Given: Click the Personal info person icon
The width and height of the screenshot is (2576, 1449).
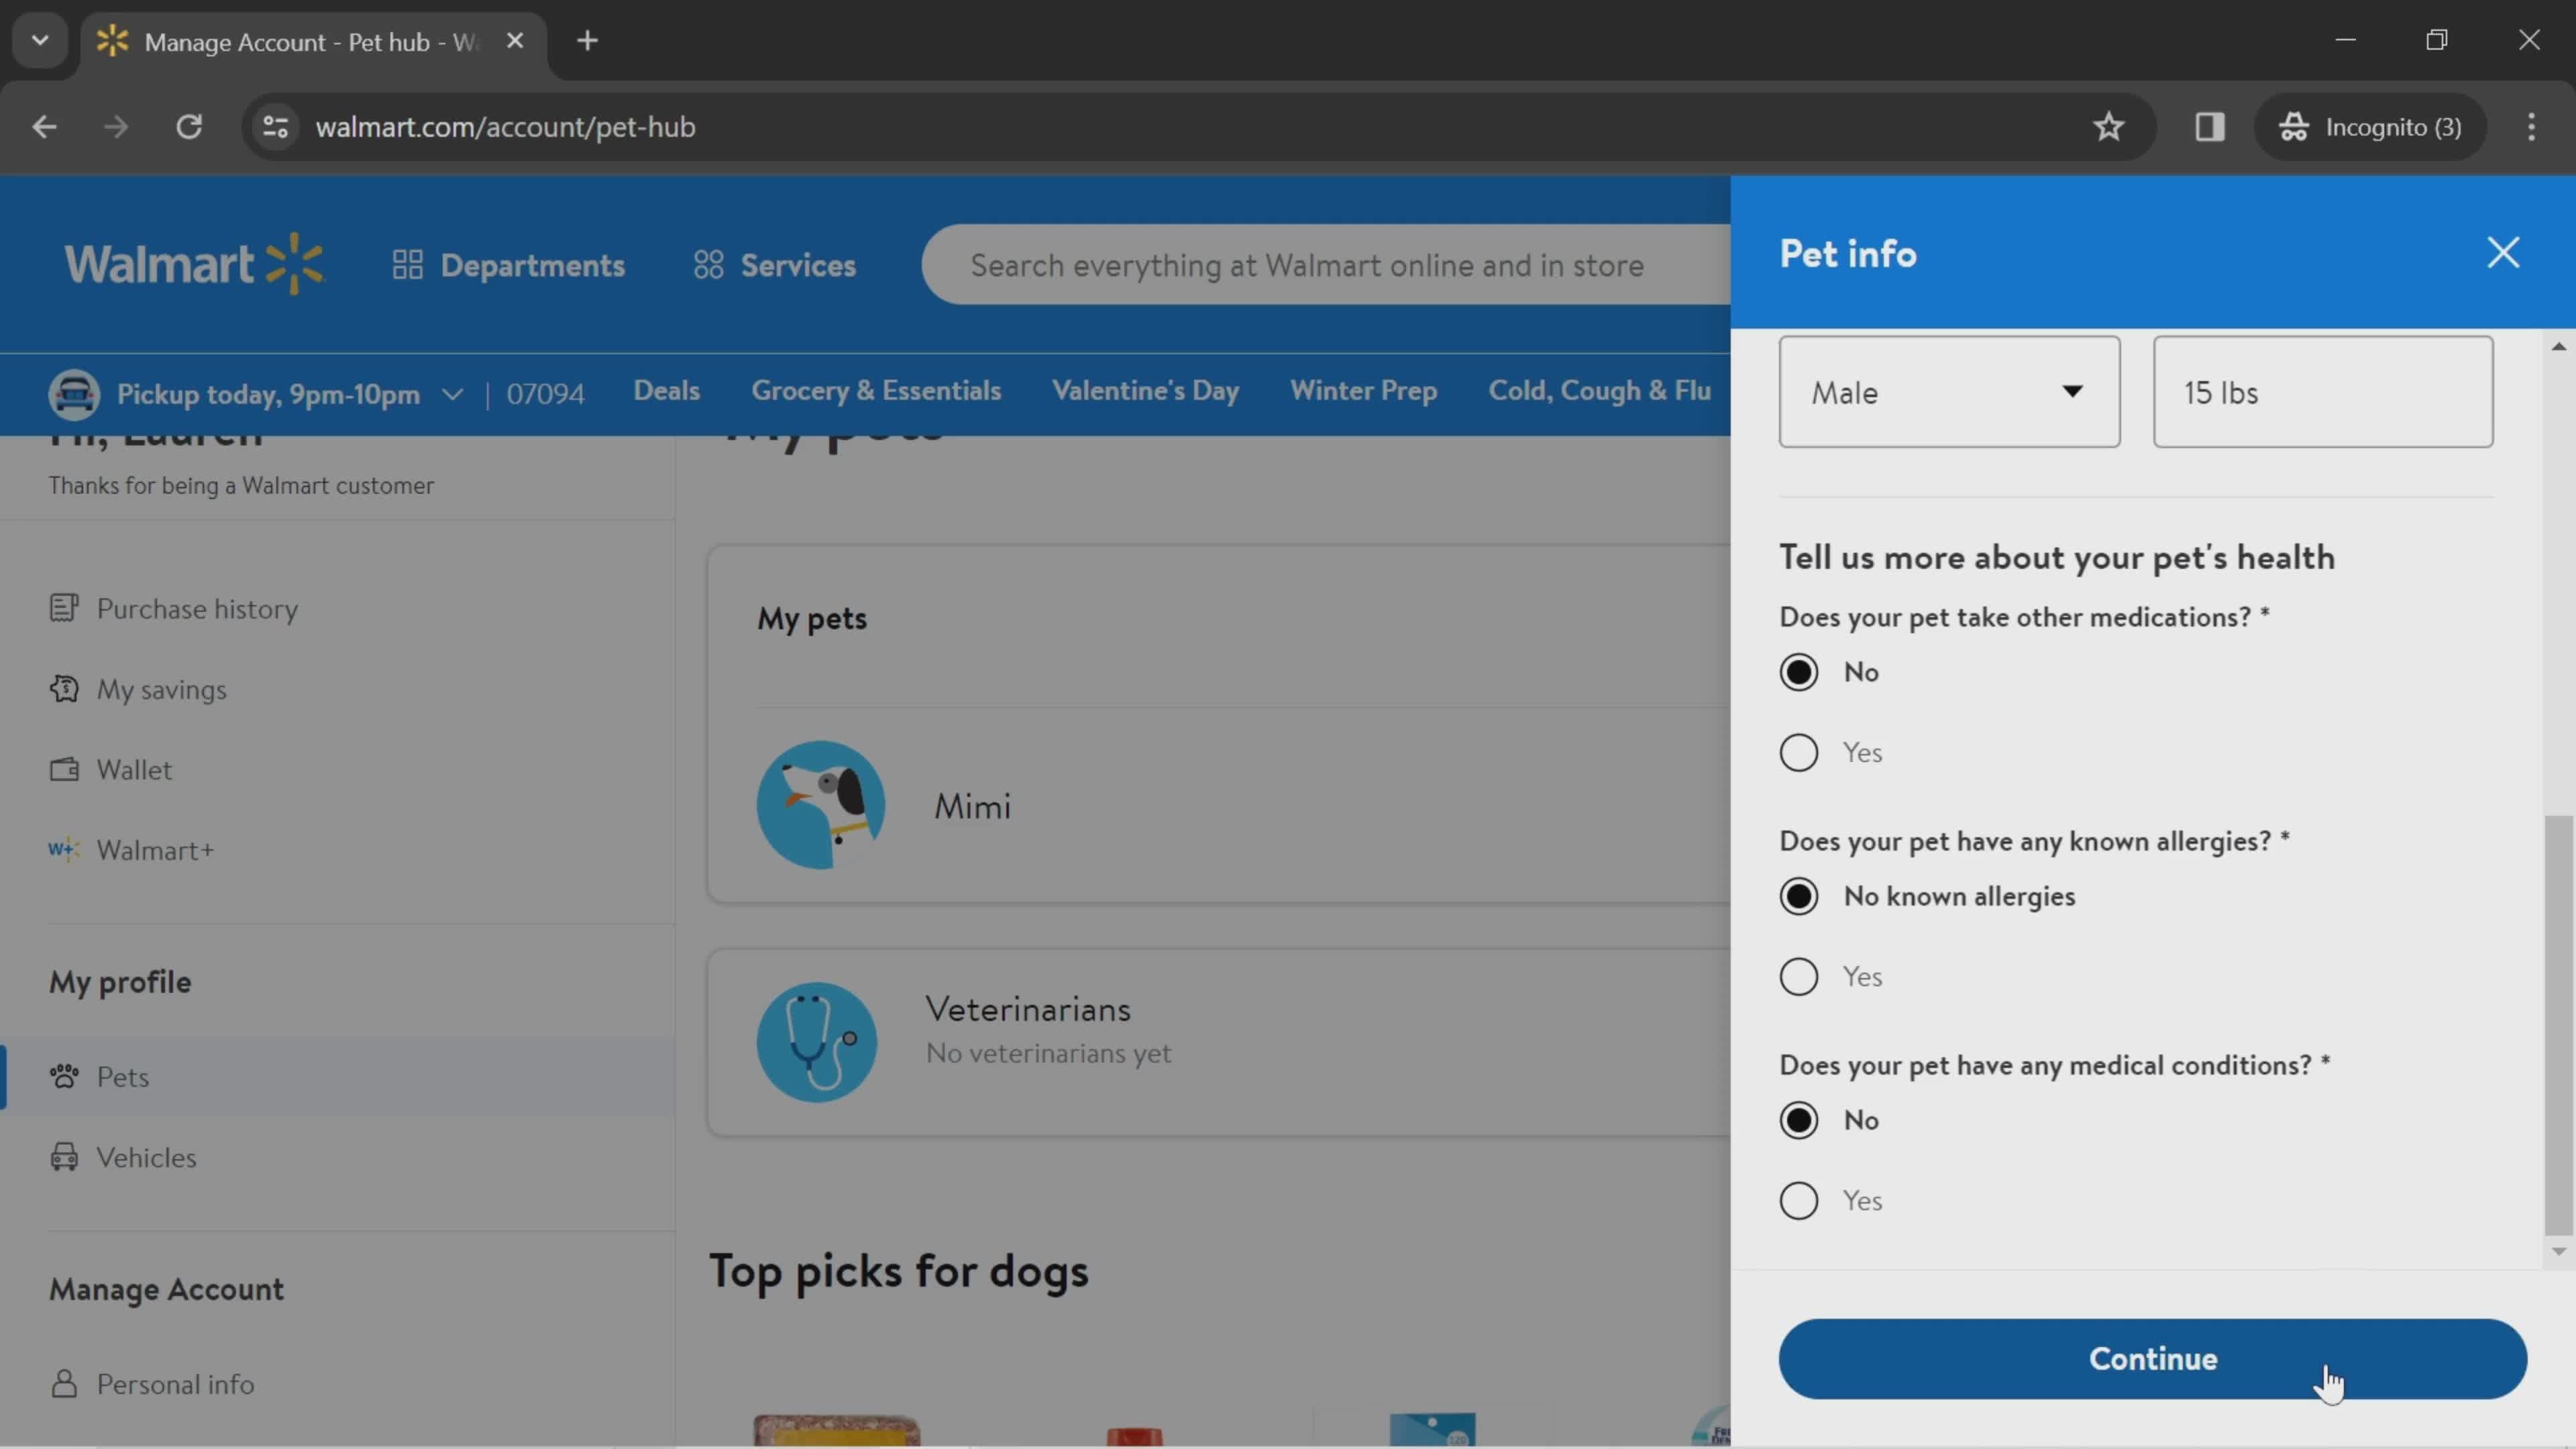Looking at the screenshot, I should [x=64, y=1384].
